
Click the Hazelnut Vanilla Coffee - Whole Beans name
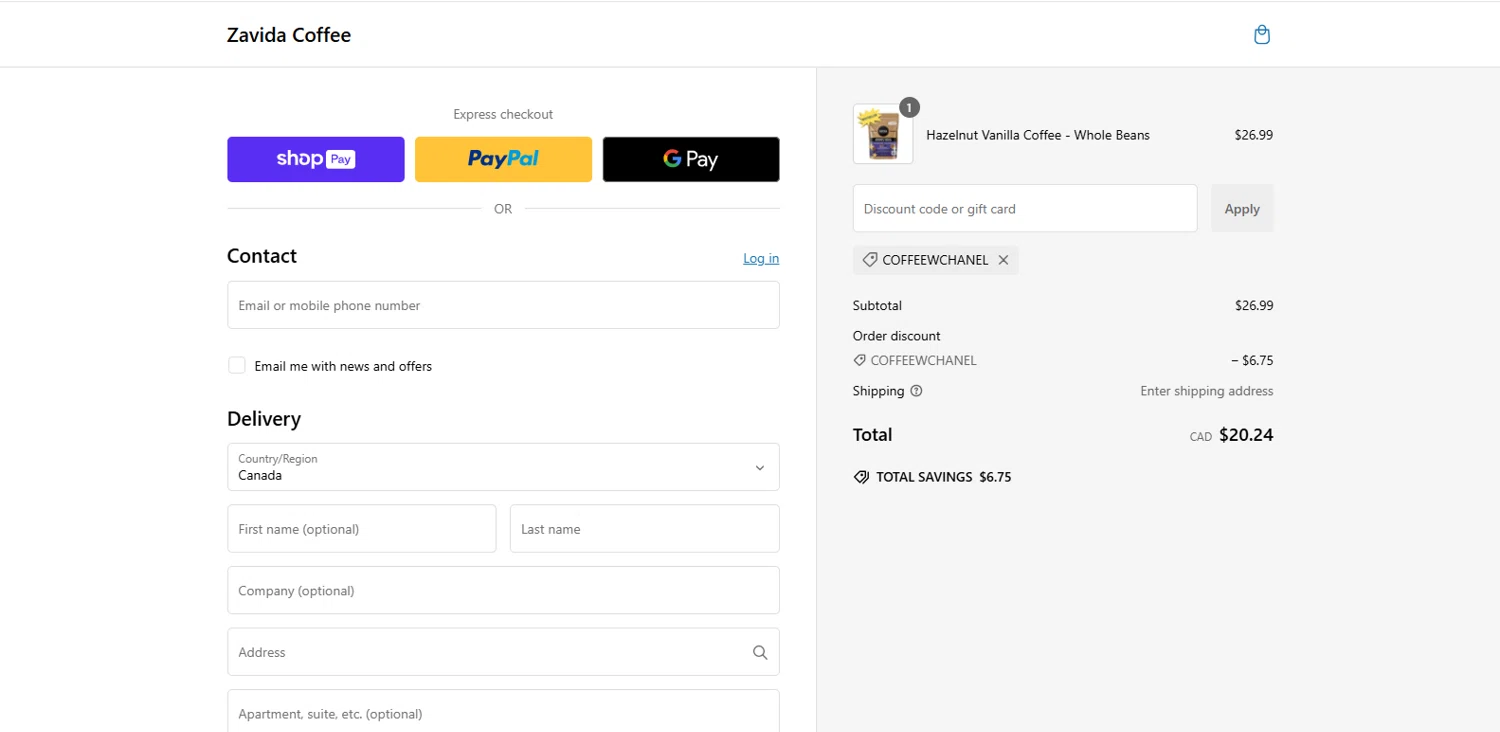tap(1038, 135)
